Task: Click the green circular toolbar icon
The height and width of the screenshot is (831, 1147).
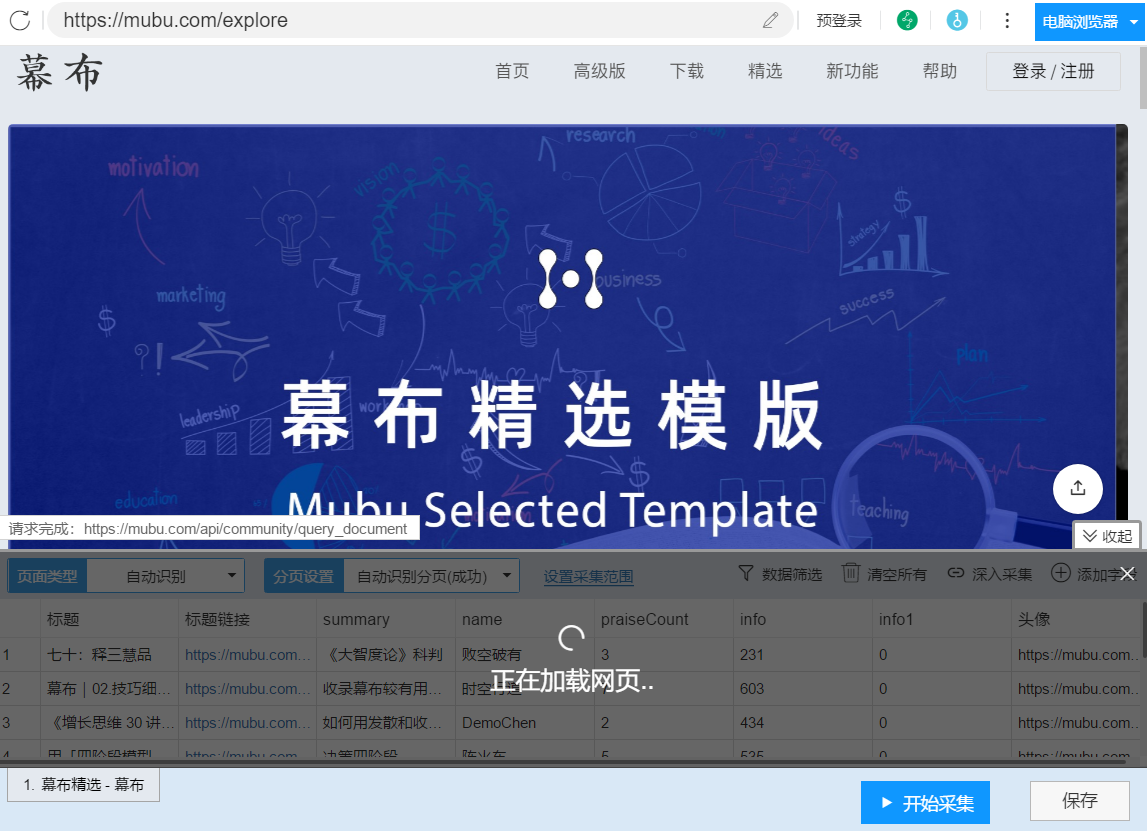Action: click(907, 20)
